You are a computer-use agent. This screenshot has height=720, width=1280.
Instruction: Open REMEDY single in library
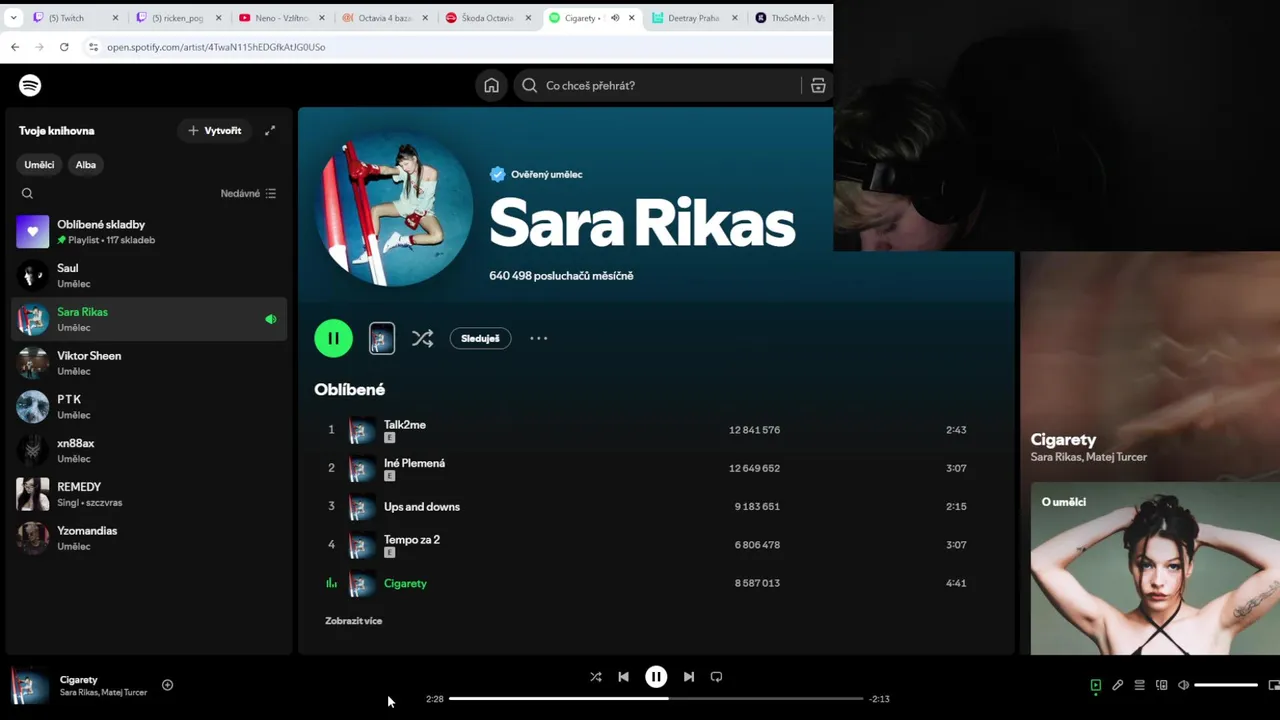[150, 494]
